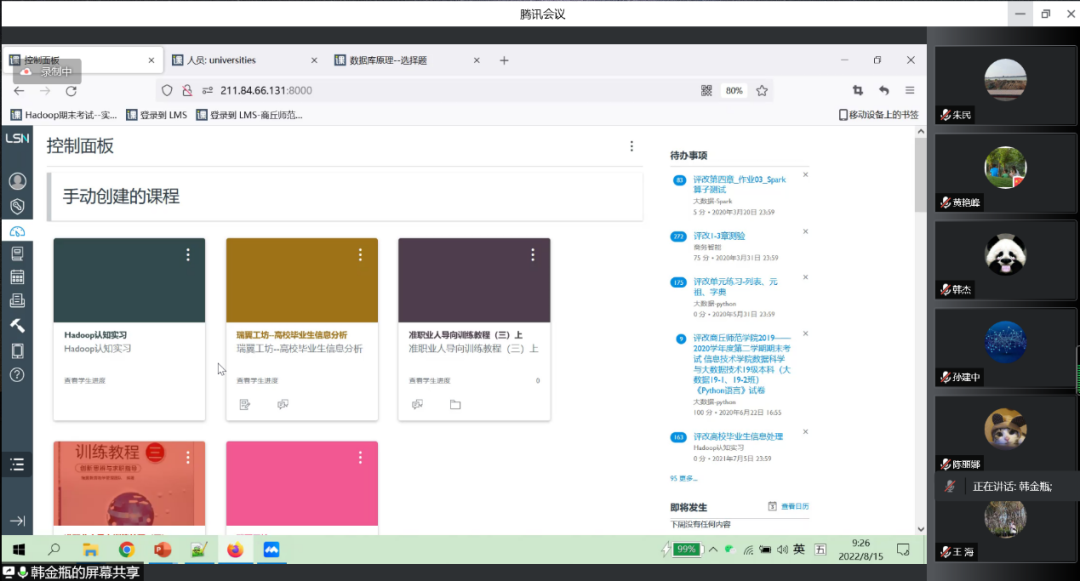Image resolution: width=1080 pixels, height=581 pixels.
Task: Open the 登录到 LMS bookmark
Action: pyautogui.click(x=156, y=115)
